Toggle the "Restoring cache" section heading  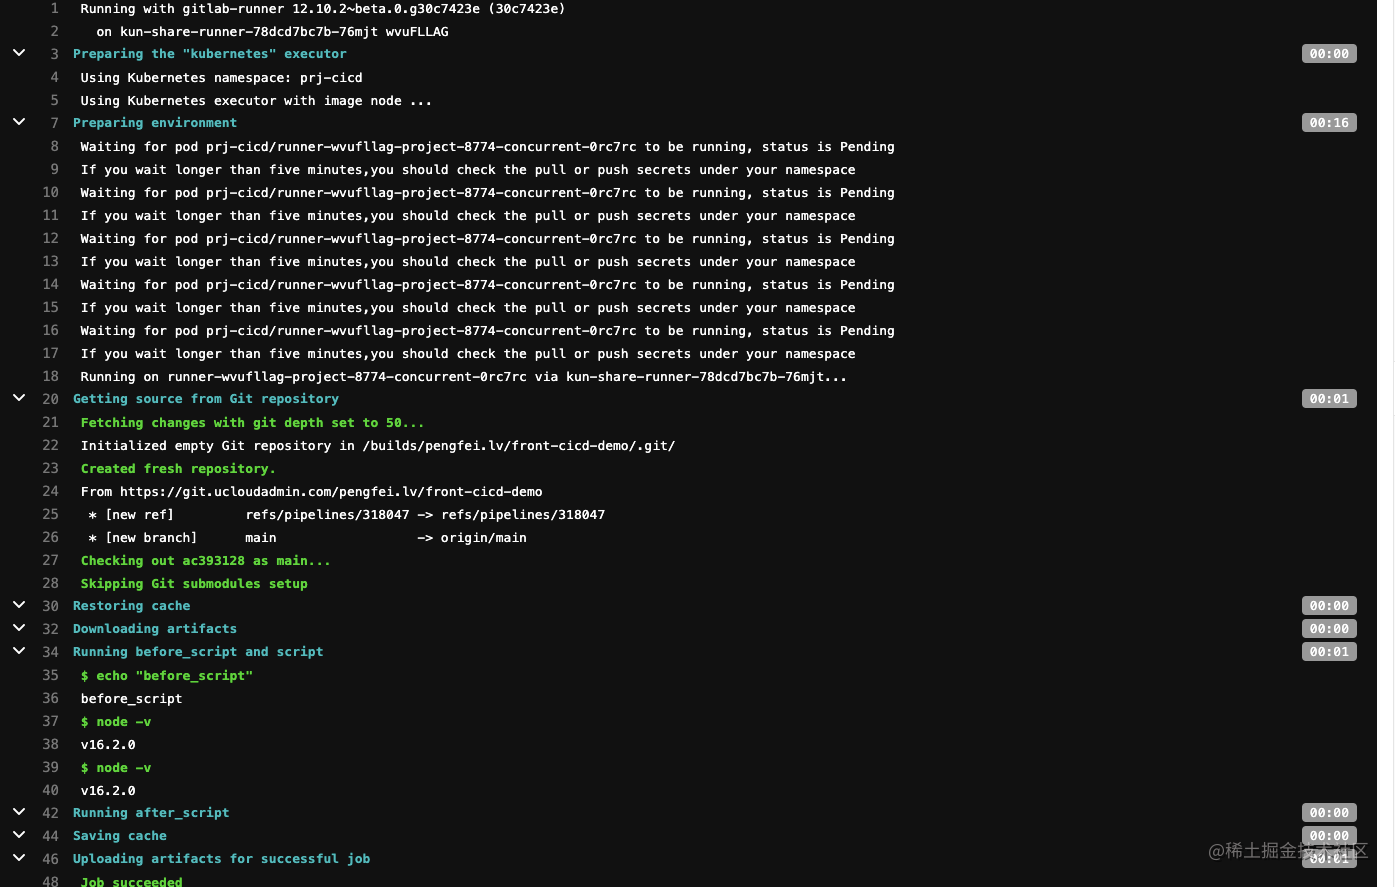pos(131,605)
